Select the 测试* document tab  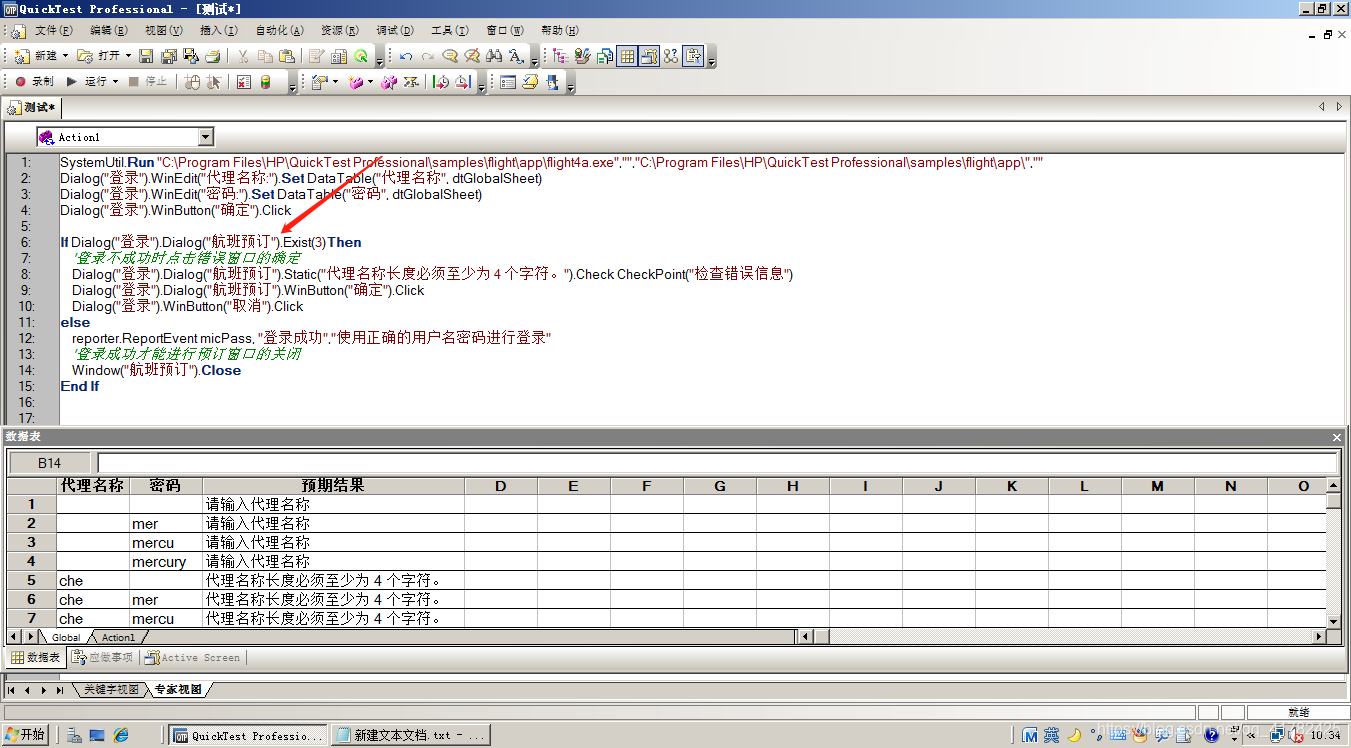tap(33, 107)
